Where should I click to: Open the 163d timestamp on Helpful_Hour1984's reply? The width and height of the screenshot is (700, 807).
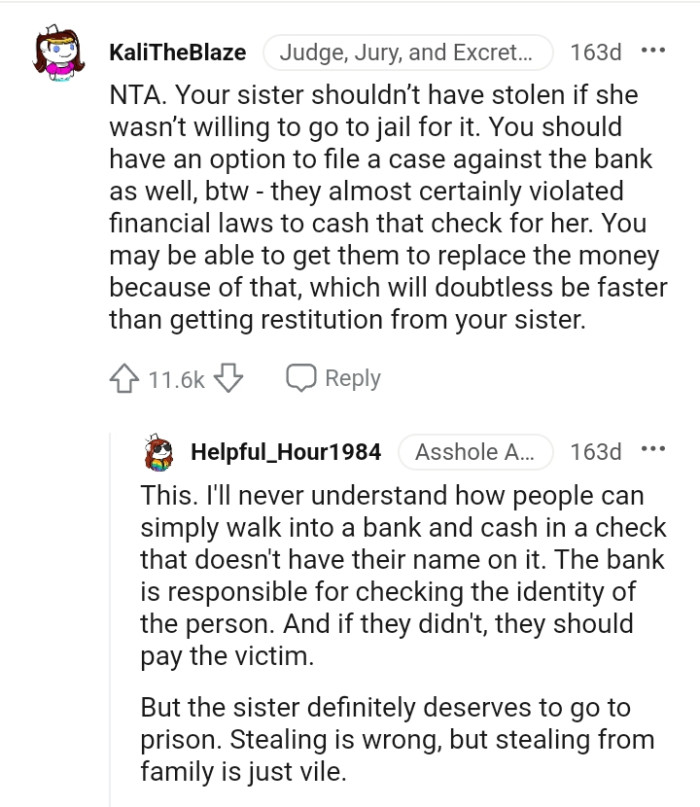point(594,452)
